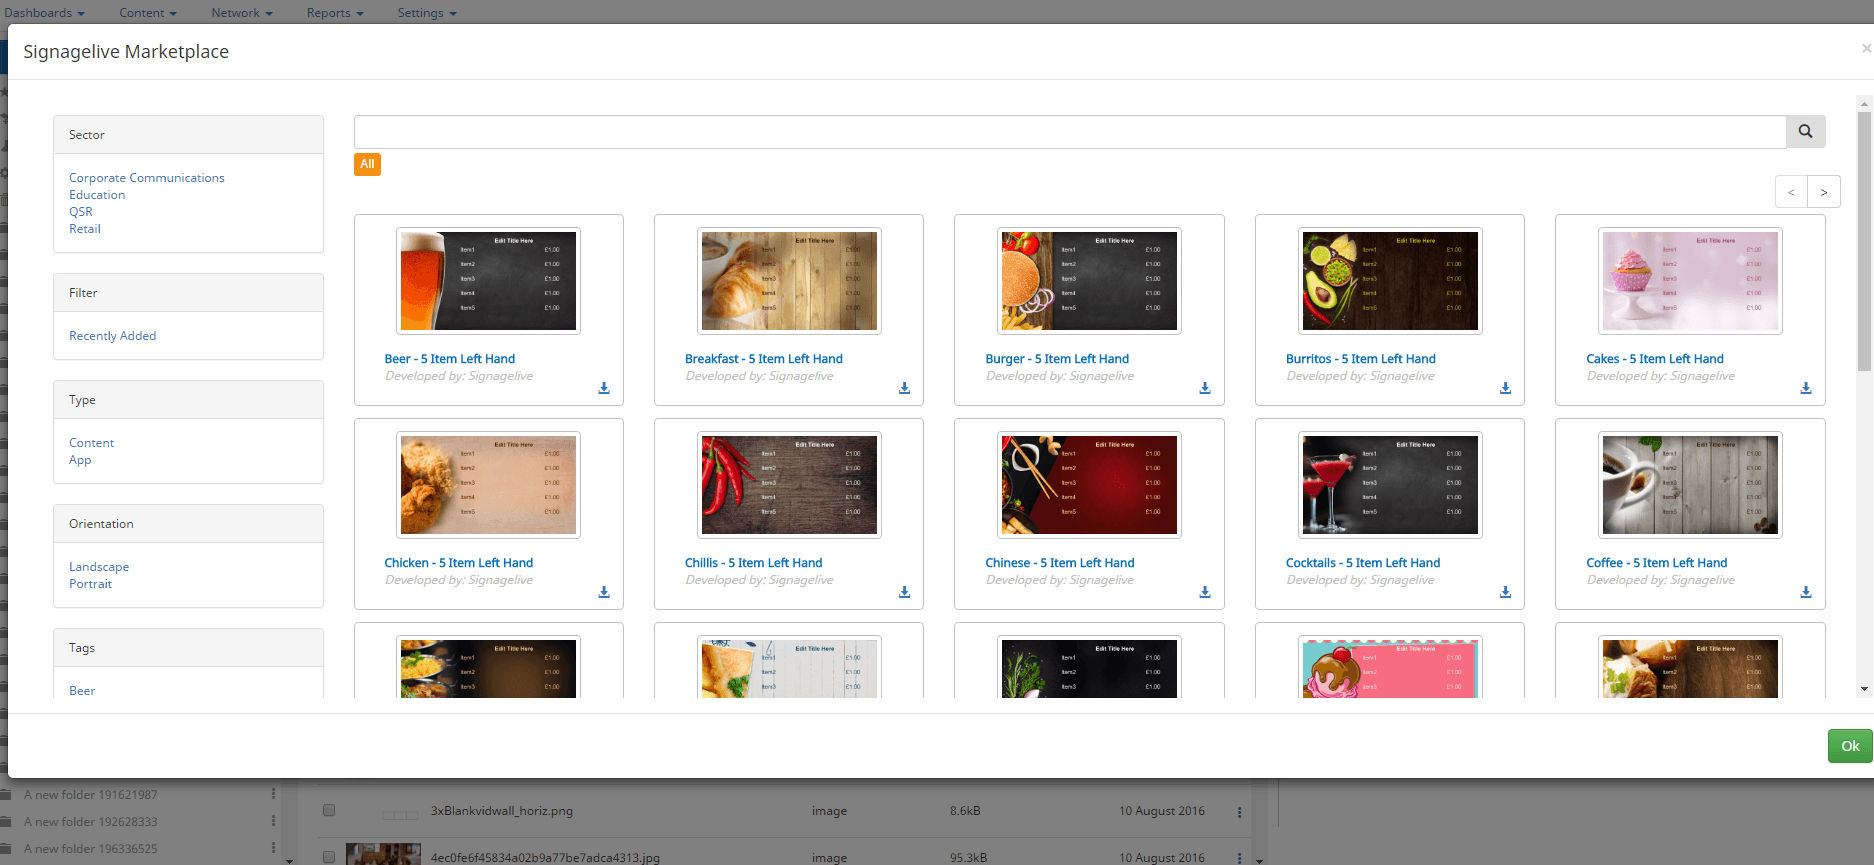This screenshot has height=865, width=1874.
Task: Open the Settings dropdown menu
Action: (x=426, y=13)
